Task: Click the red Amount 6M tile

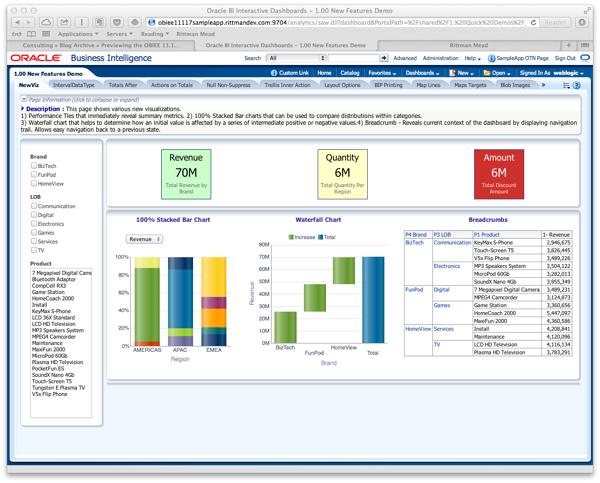Action: click(499, 174)
